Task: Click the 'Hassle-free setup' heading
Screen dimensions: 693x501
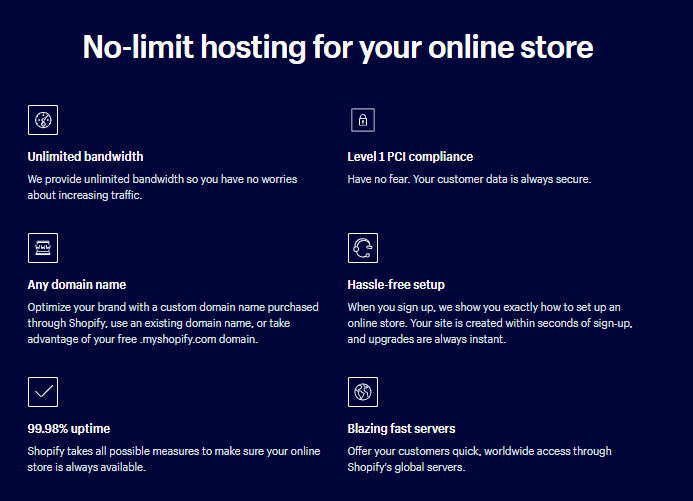Action: tap(396, 284)
